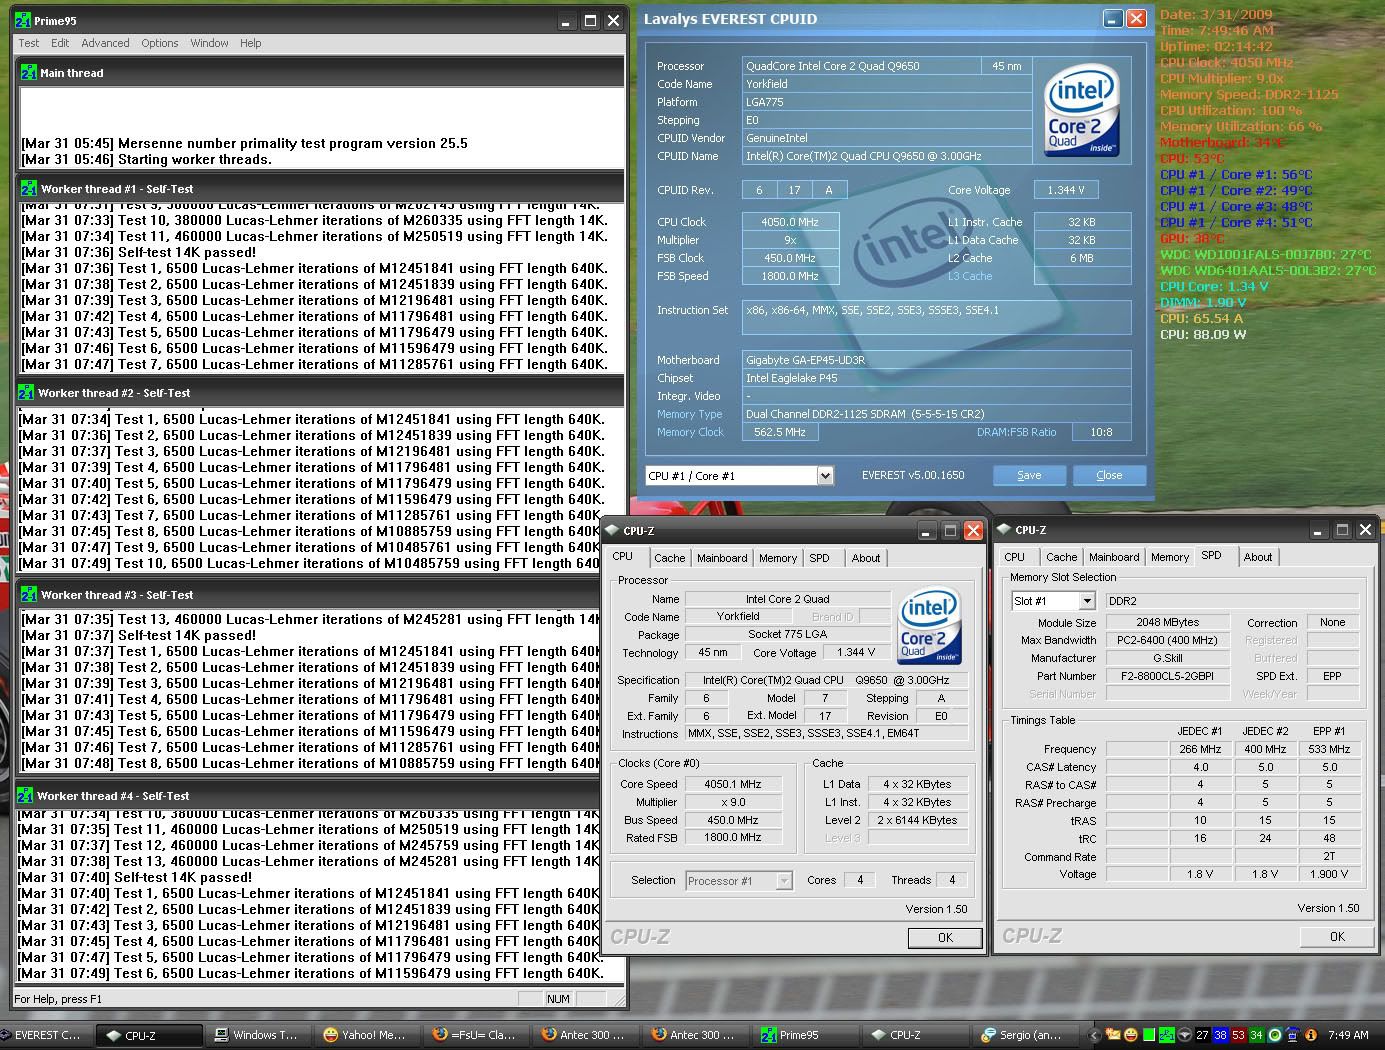The height and width of the screenshot is (1050, 1385).
Task: Click the Main thread window icon
Action: (x=29, y=72)
